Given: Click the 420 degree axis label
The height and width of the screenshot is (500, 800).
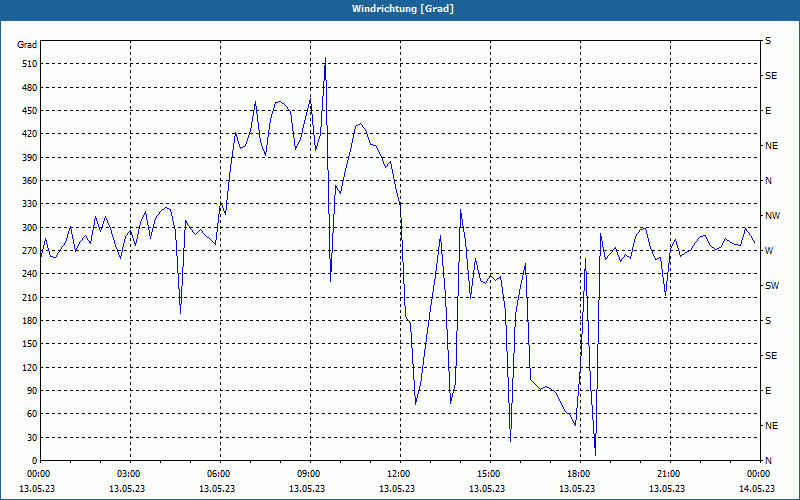Looking at the screenshot, I should (31, 134).
